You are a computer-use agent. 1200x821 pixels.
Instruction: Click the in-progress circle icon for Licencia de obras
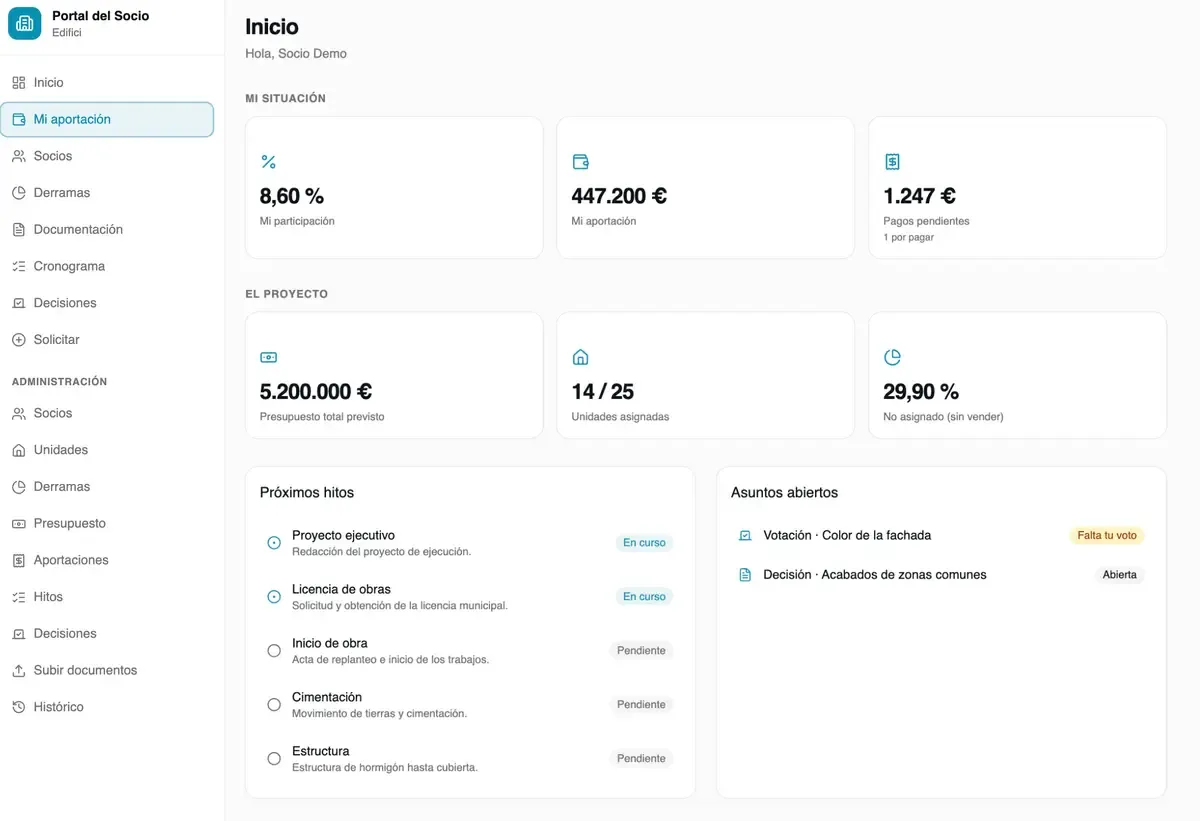(274, 597)
